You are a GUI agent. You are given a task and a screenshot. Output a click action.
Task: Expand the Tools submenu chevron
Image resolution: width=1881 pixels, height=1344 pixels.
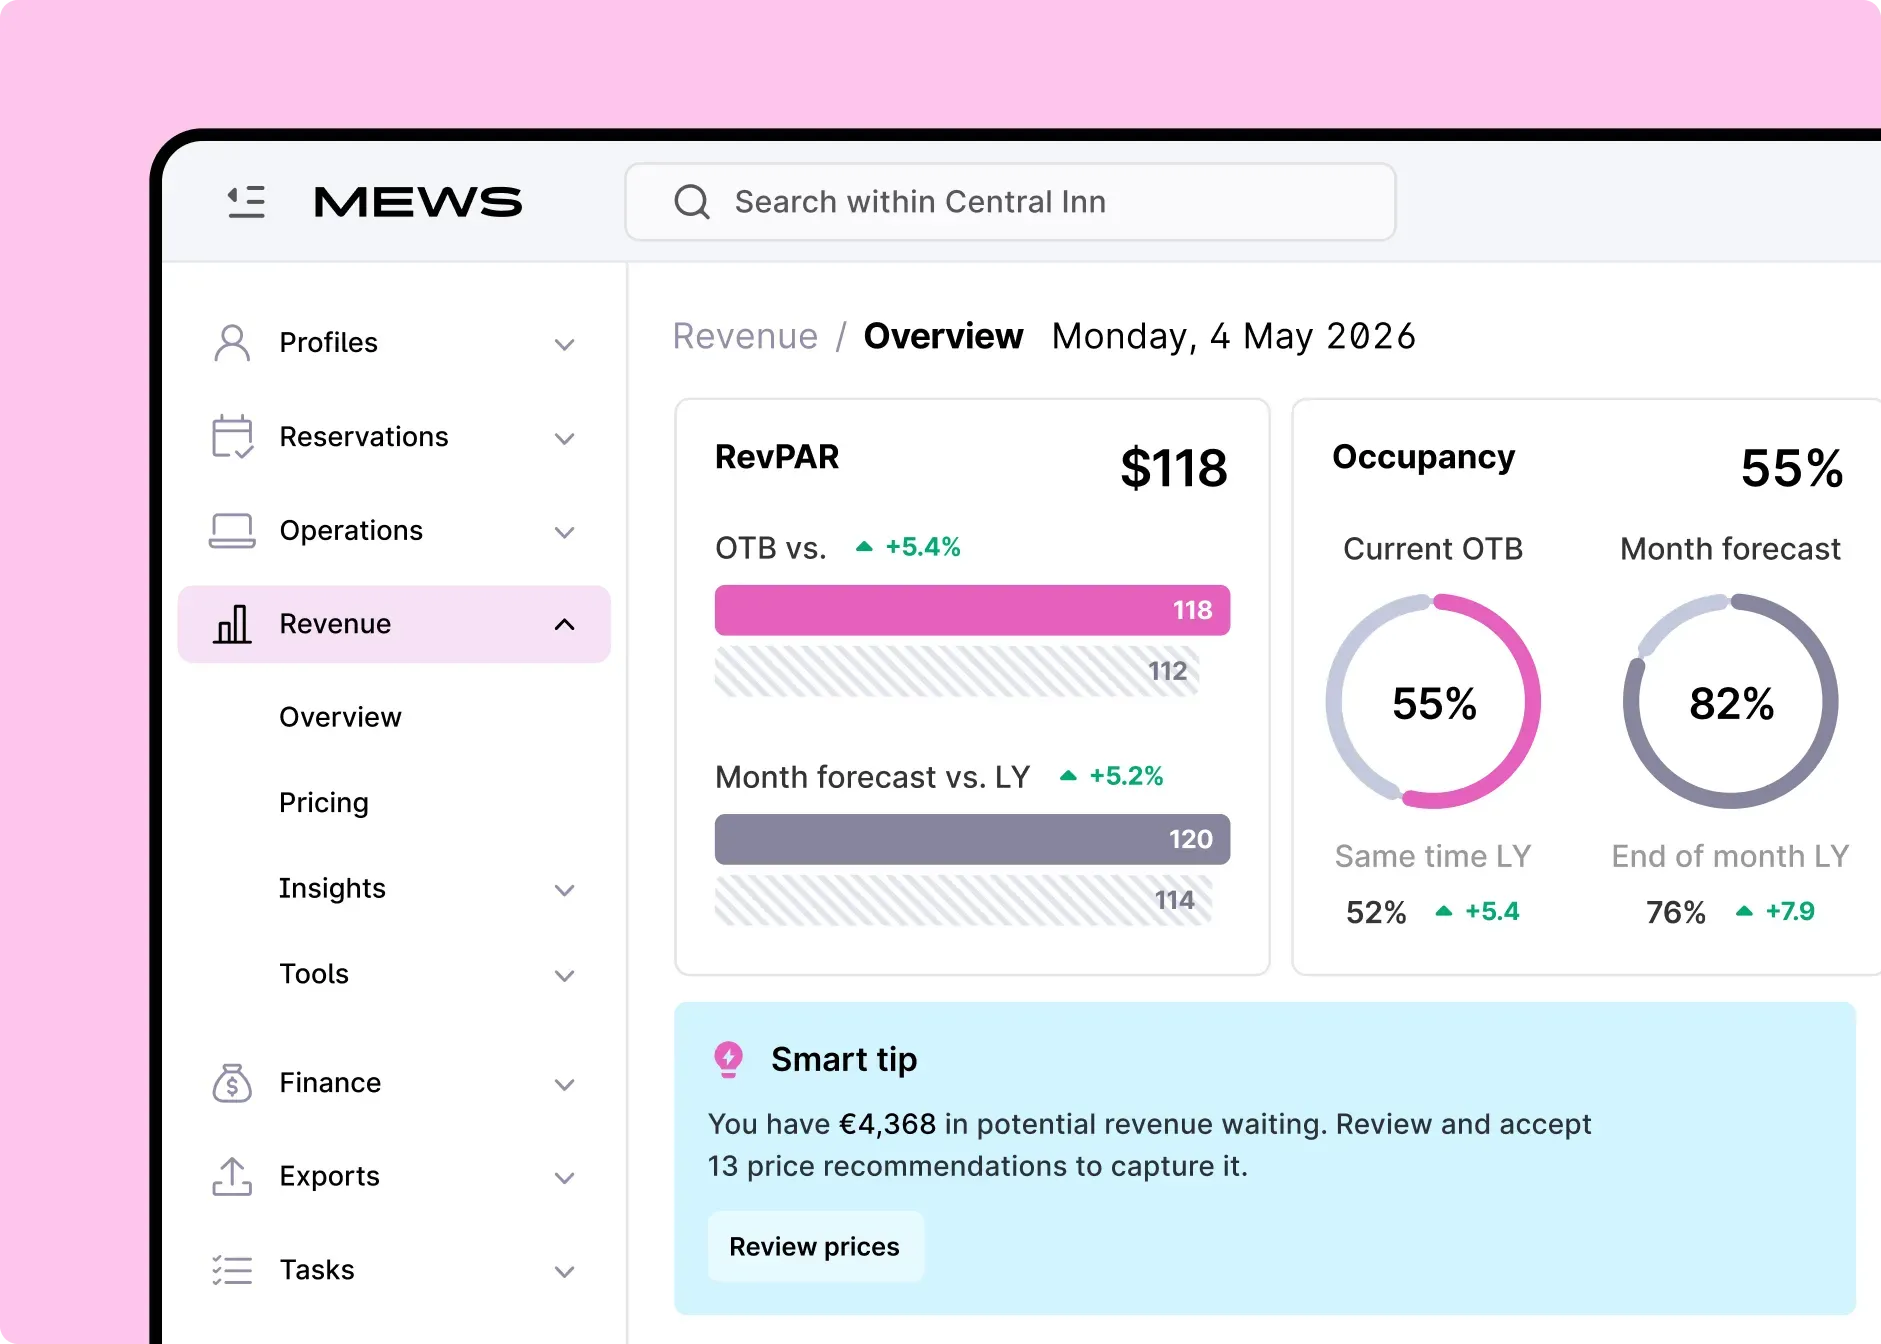click(565, 975)
